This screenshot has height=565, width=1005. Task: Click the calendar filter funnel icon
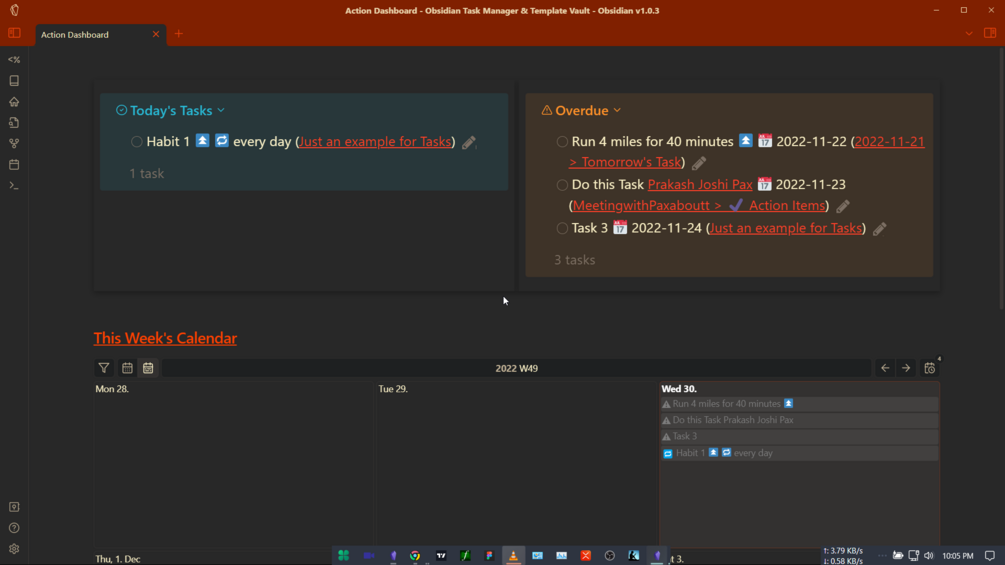[104, 368]
